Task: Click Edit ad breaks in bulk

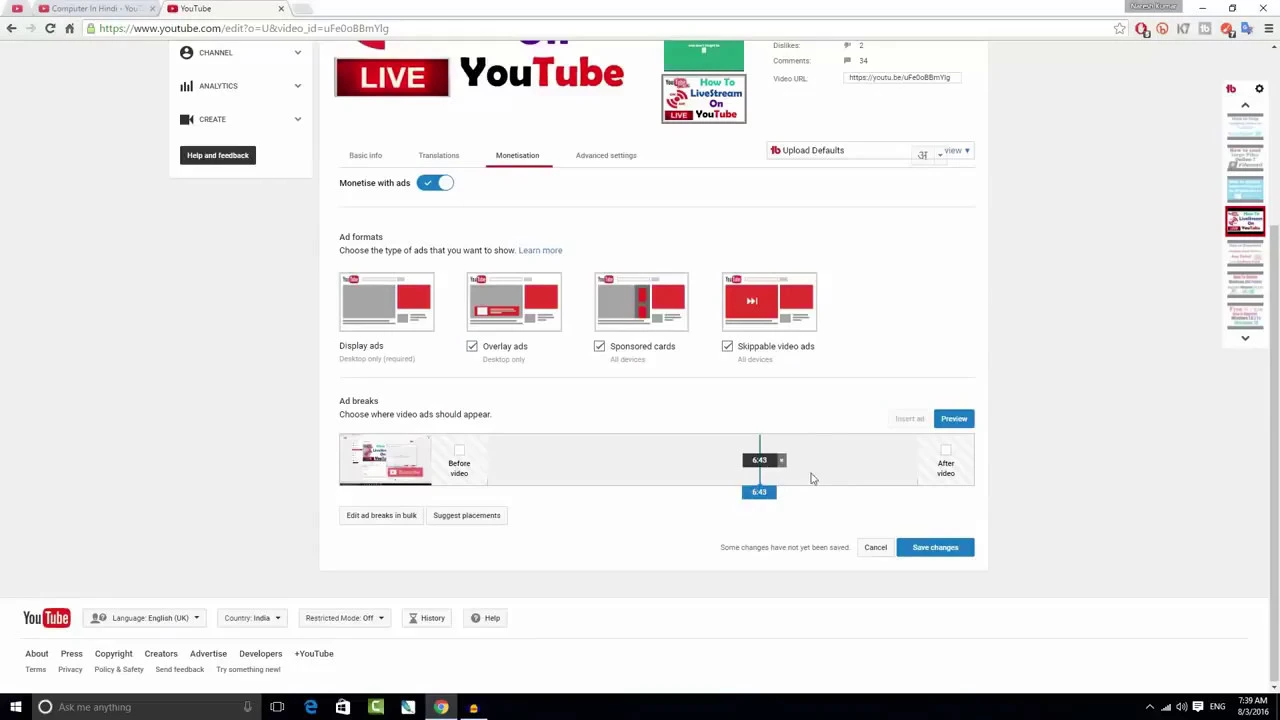Action: 381,516
